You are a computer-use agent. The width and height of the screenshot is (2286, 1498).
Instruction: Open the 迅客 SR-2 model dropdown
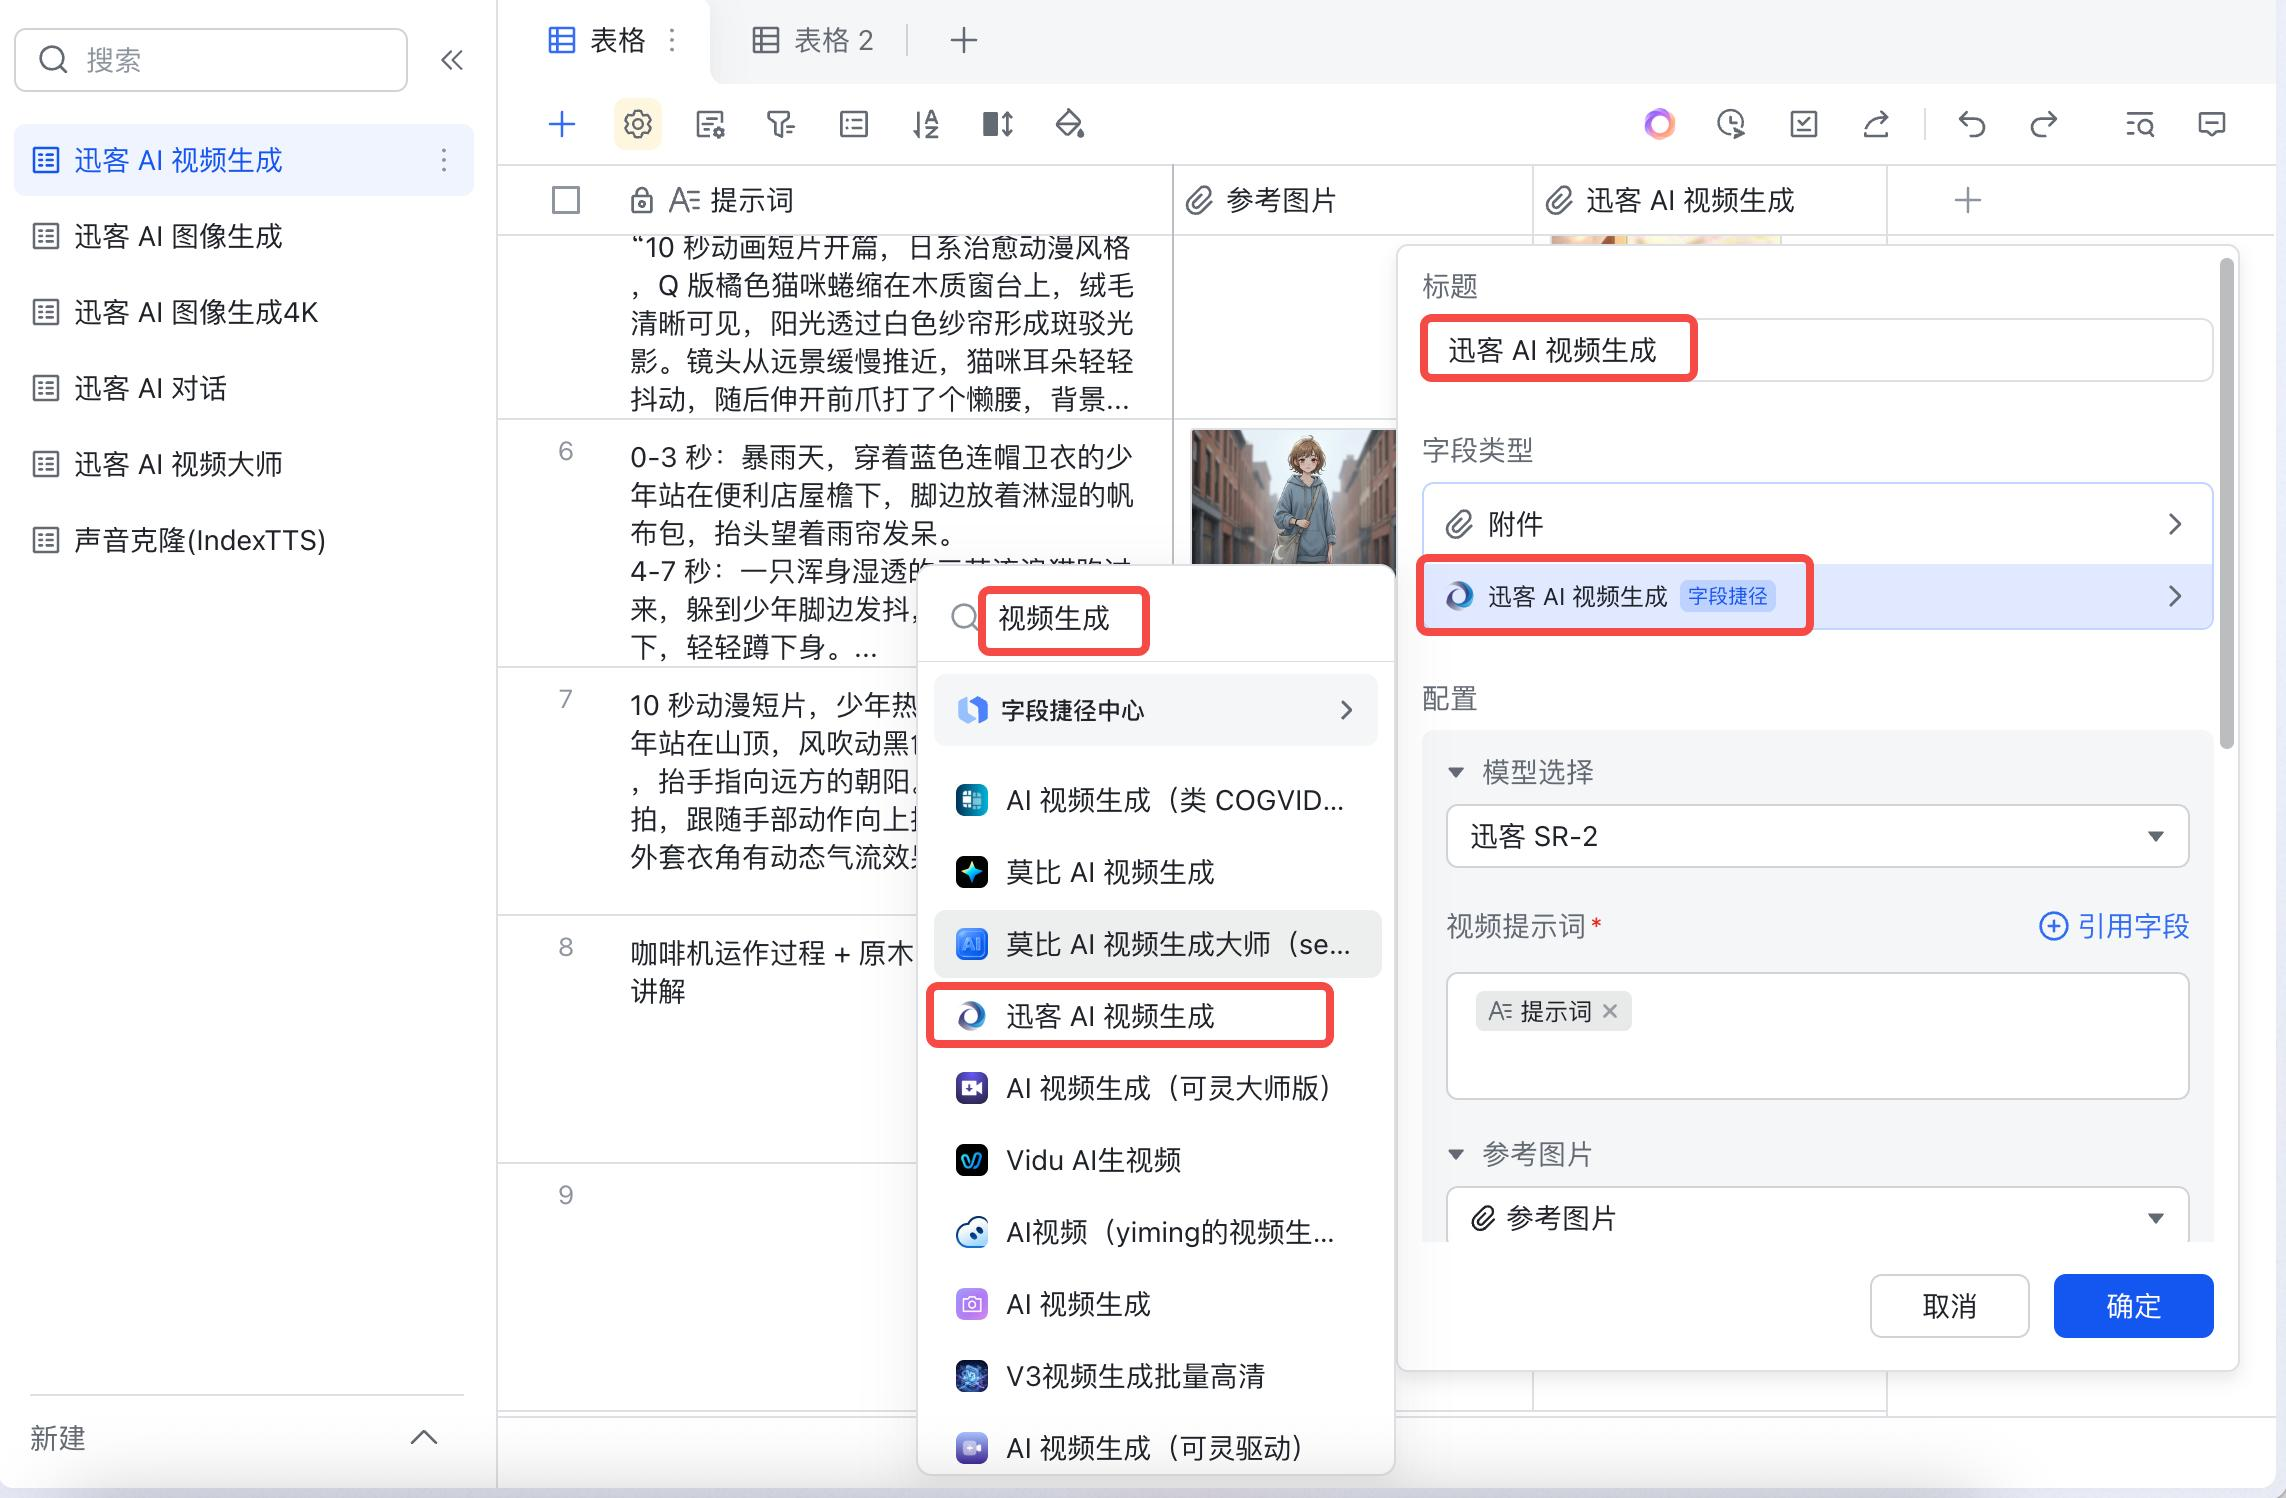click(1816, 836)
